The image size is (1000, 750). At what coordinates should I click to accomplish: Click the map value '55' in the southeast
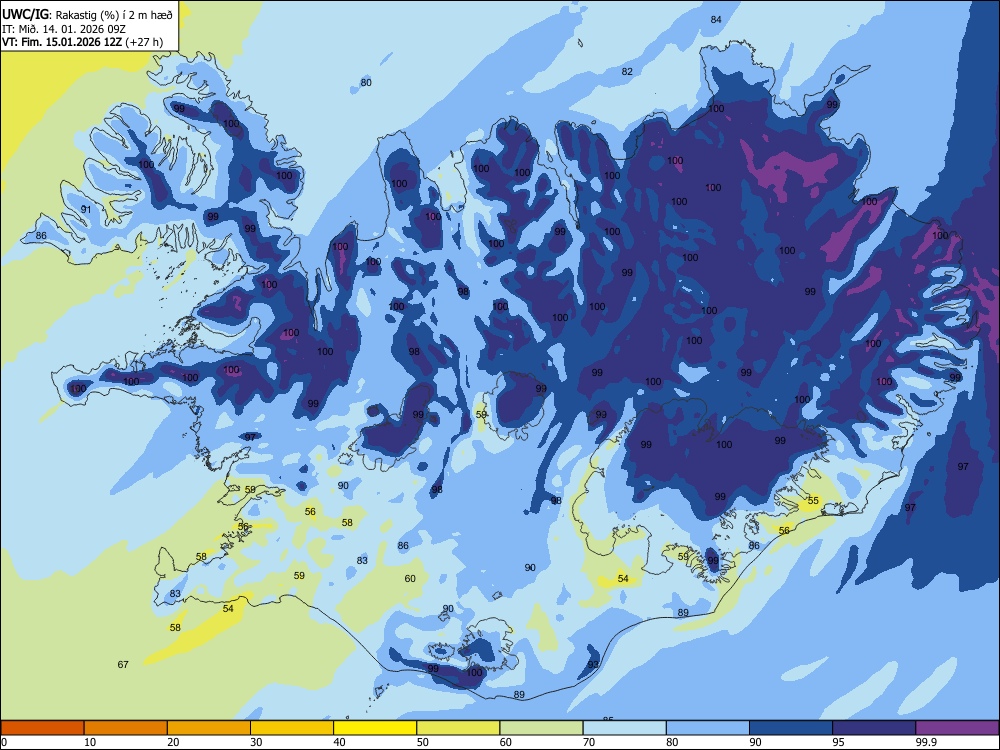pos(813,501)
